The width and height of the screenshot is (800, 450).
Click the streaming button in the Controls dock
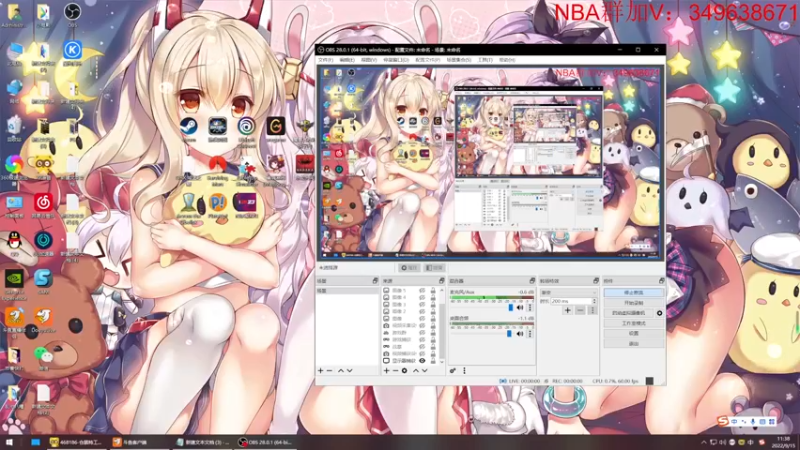[x=634, y=293]
